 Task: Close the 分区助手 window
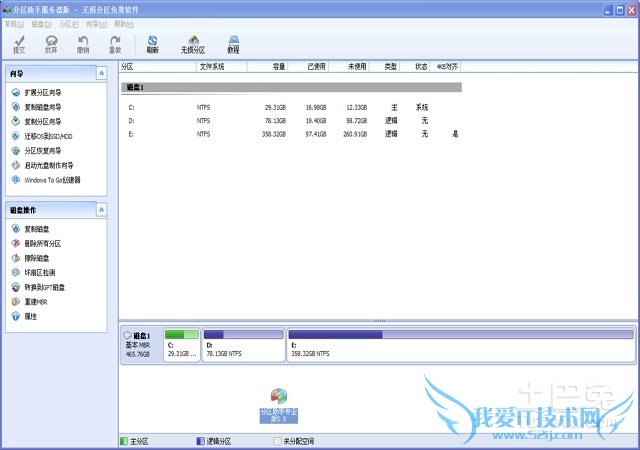632,10
